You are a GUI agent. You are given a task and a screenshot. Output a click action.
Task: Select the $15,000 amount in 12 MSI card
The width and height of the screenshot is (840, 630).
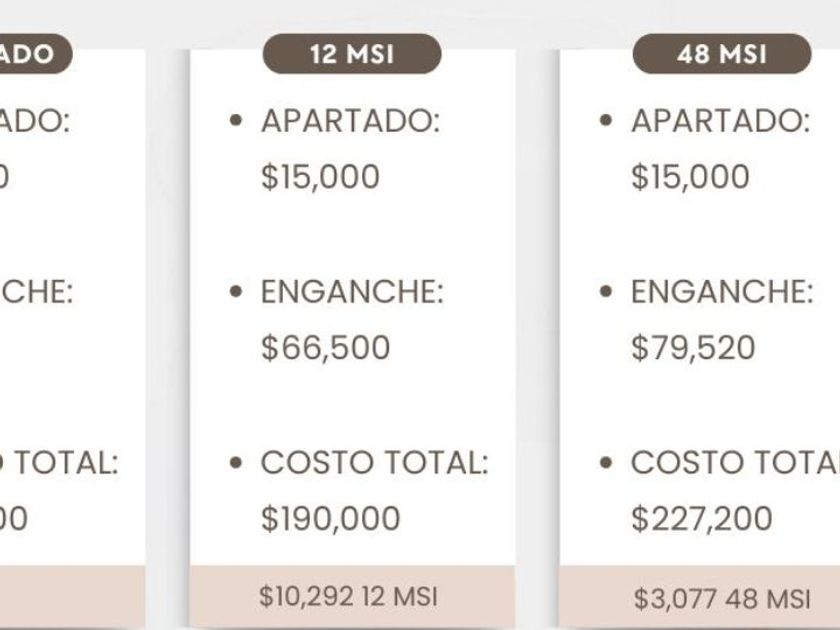[x=320, y=177]
